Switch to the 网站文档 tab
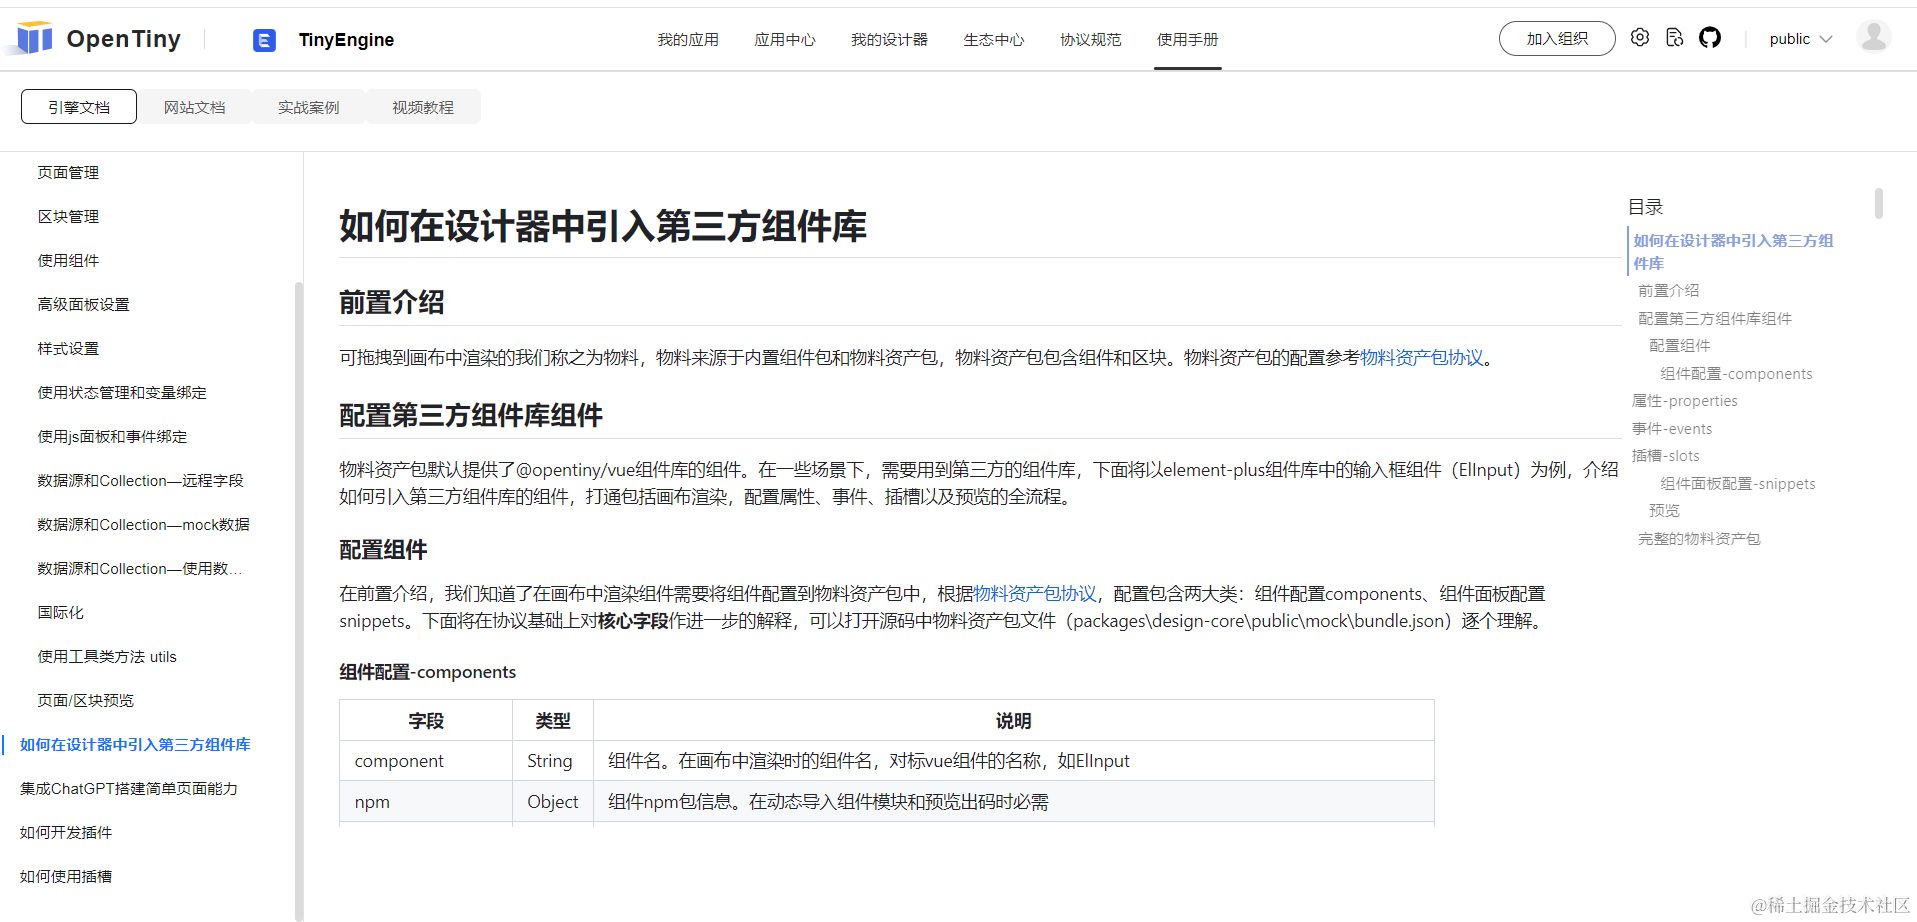The width and height of the screenshot is (1917, 922). tap(194, 106)
